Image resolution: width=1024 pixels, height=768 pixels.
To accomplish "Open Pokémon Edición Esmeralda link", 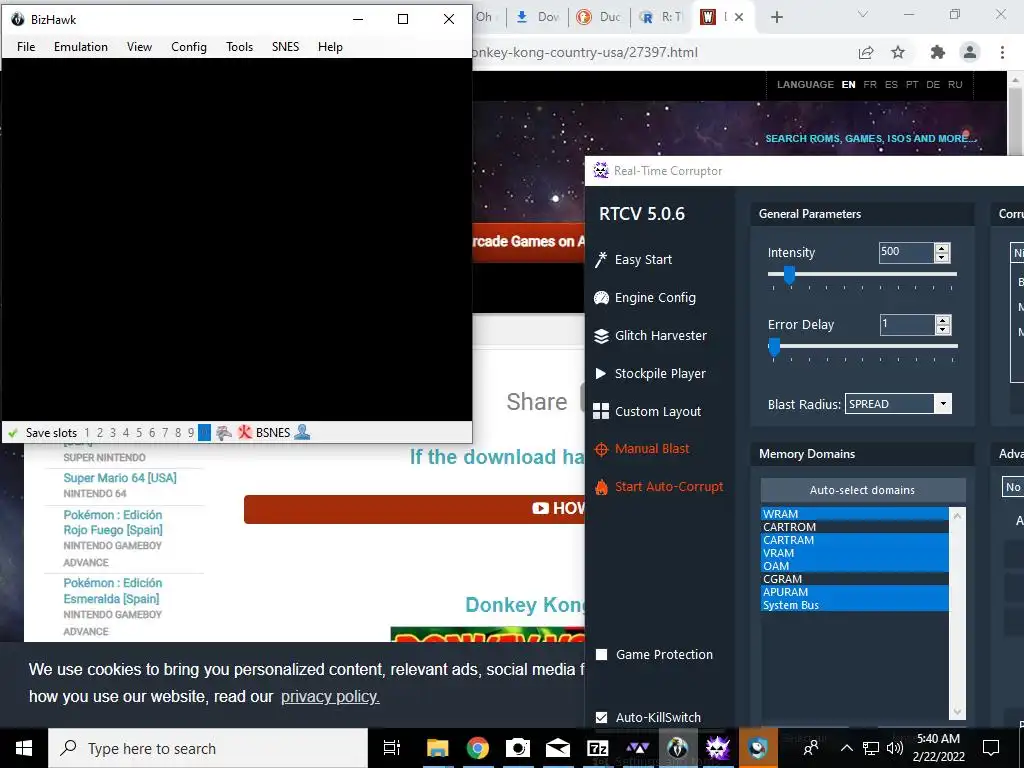I will tap(112, 591).
